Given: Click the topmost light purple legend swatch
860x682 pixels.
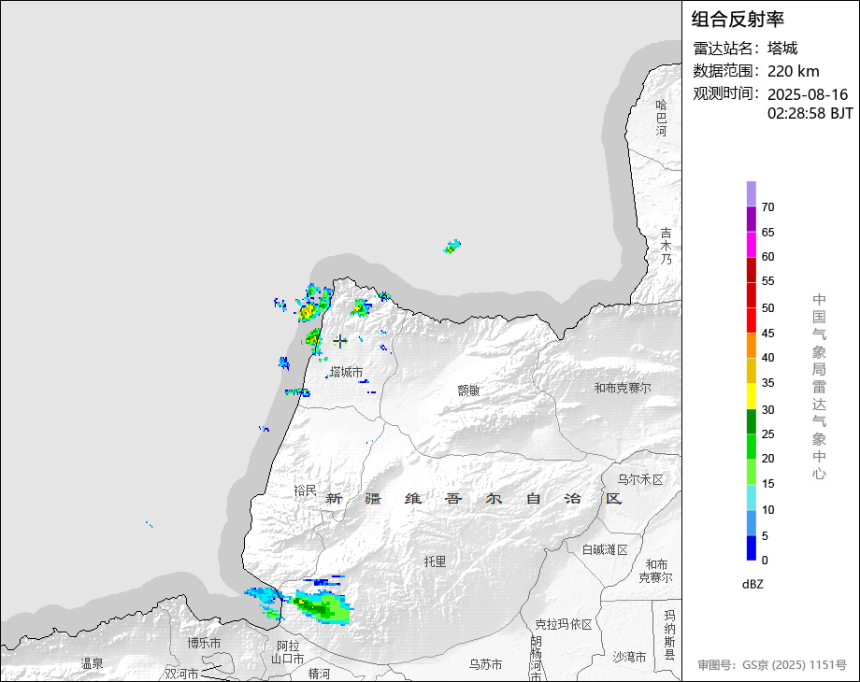Looking at the screenshot, I should pyautogui.click(x=751, y=194).
